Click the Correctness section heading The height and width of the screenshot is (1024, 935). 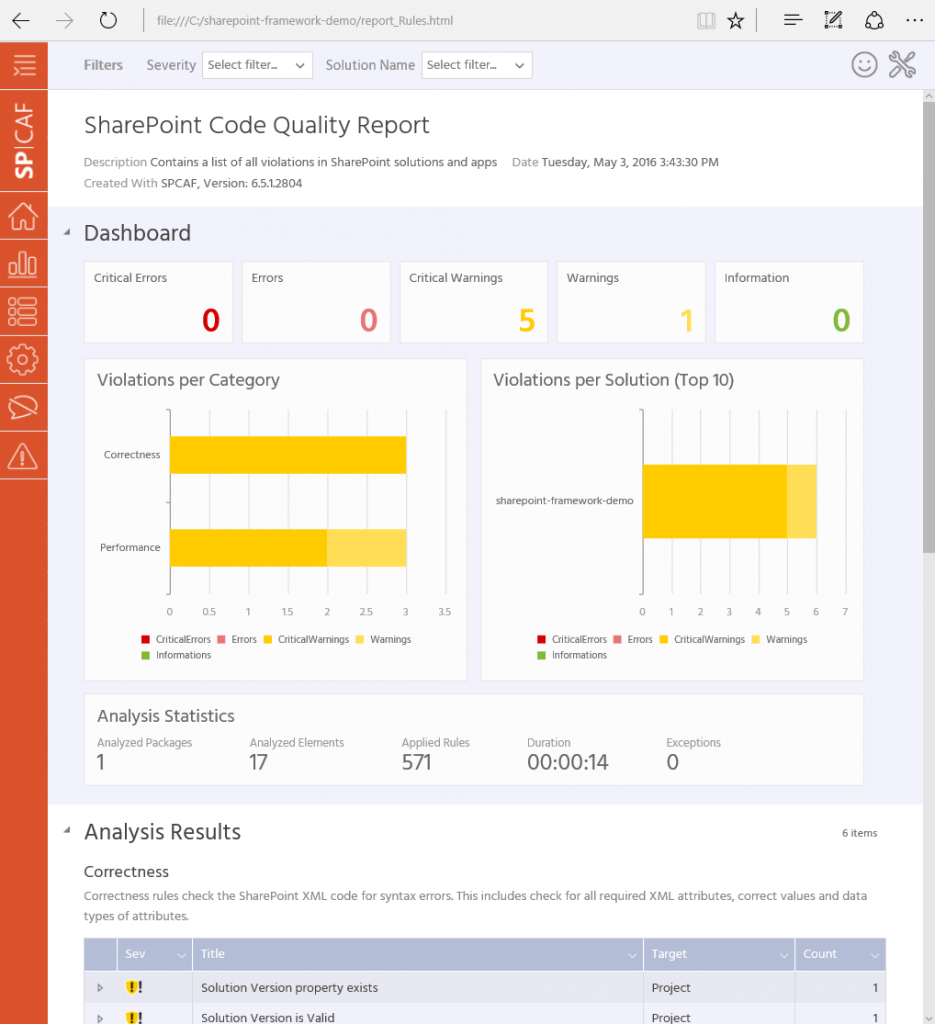[x=127, y=872]
